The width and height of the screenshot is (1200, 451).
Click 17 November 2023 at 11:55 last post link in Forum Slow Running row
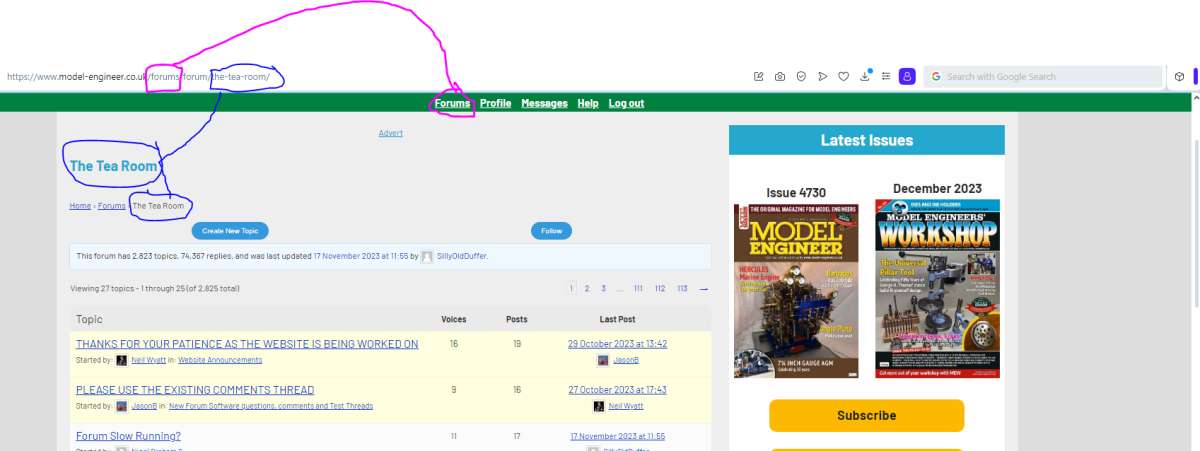click(617, 436)
